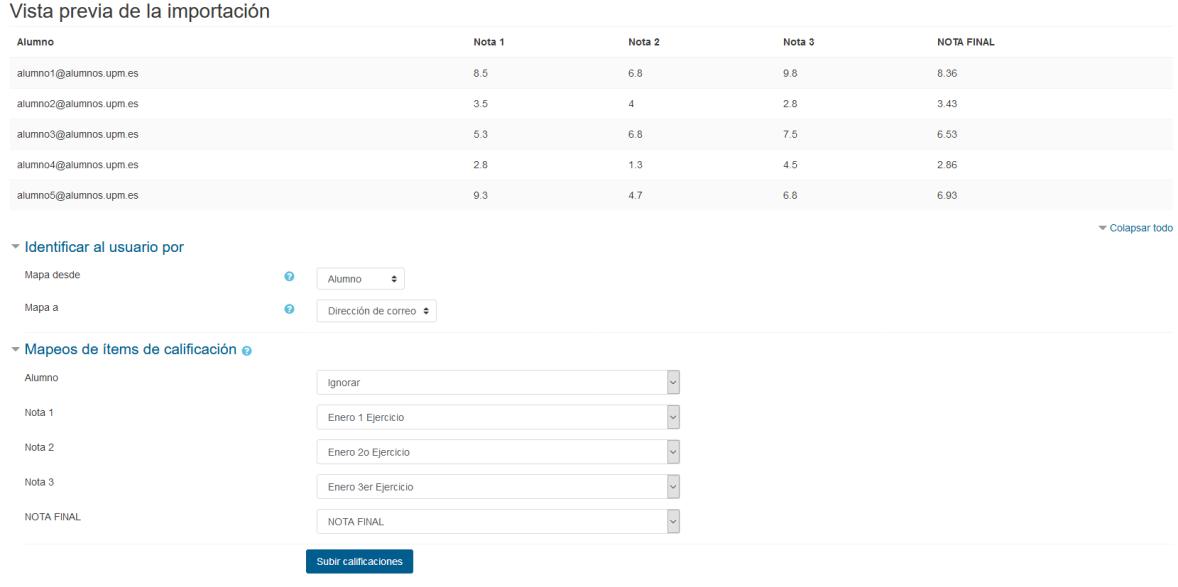Image resolution: width=1178 pixels, height=587 pixels.
Task: Open help icon beside Mapeos de ítems de calificación
Action: [x=247, y=351]
